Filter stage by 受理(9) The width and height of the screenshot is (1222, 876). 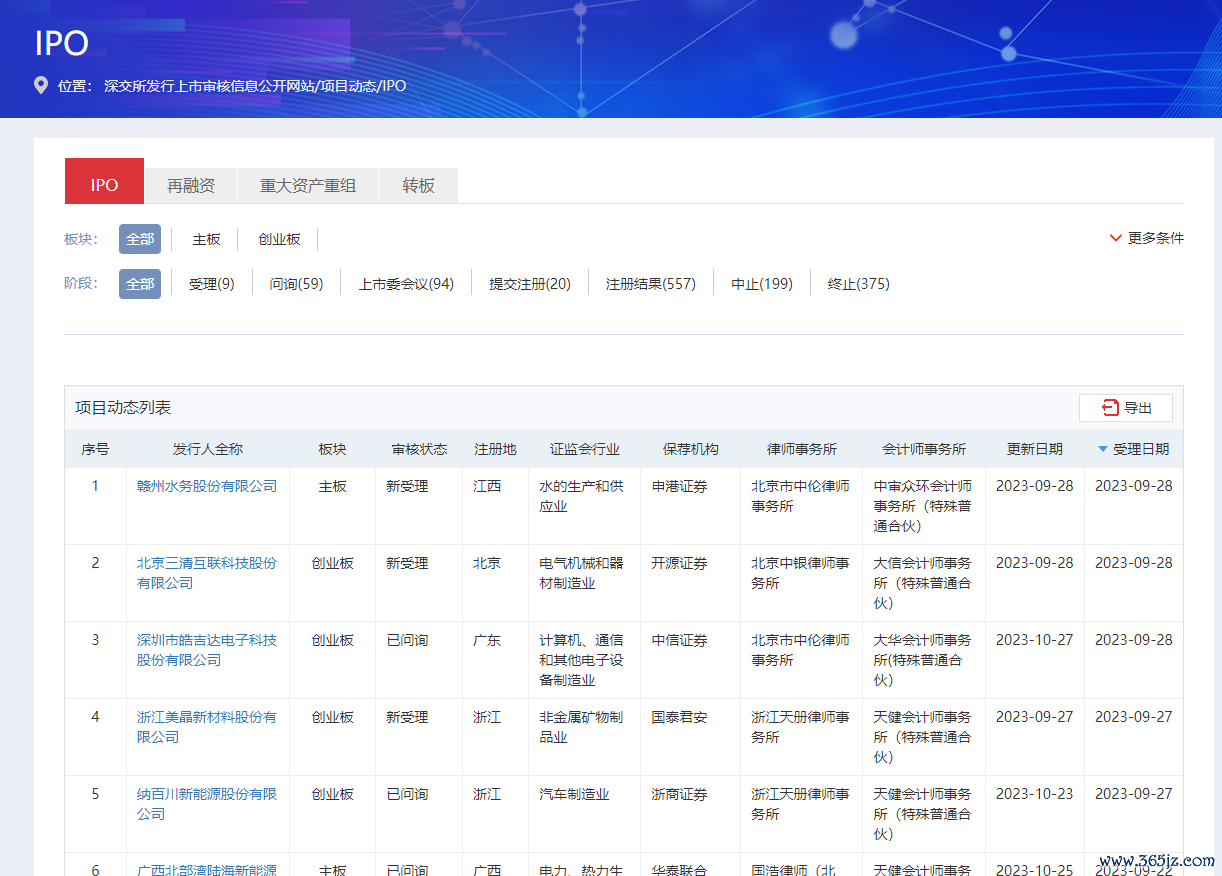click(x=212, y=284)
